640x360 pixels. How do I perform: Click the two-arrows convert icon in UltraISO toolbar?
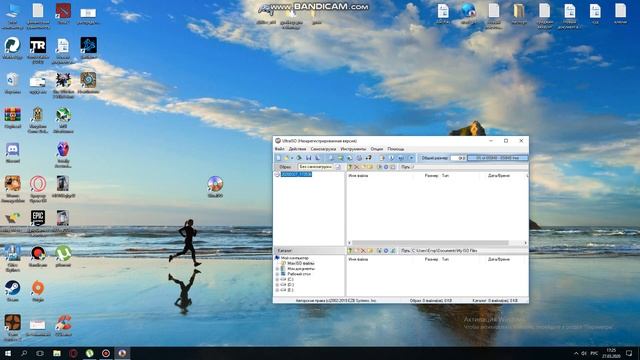tap(368, 158)
